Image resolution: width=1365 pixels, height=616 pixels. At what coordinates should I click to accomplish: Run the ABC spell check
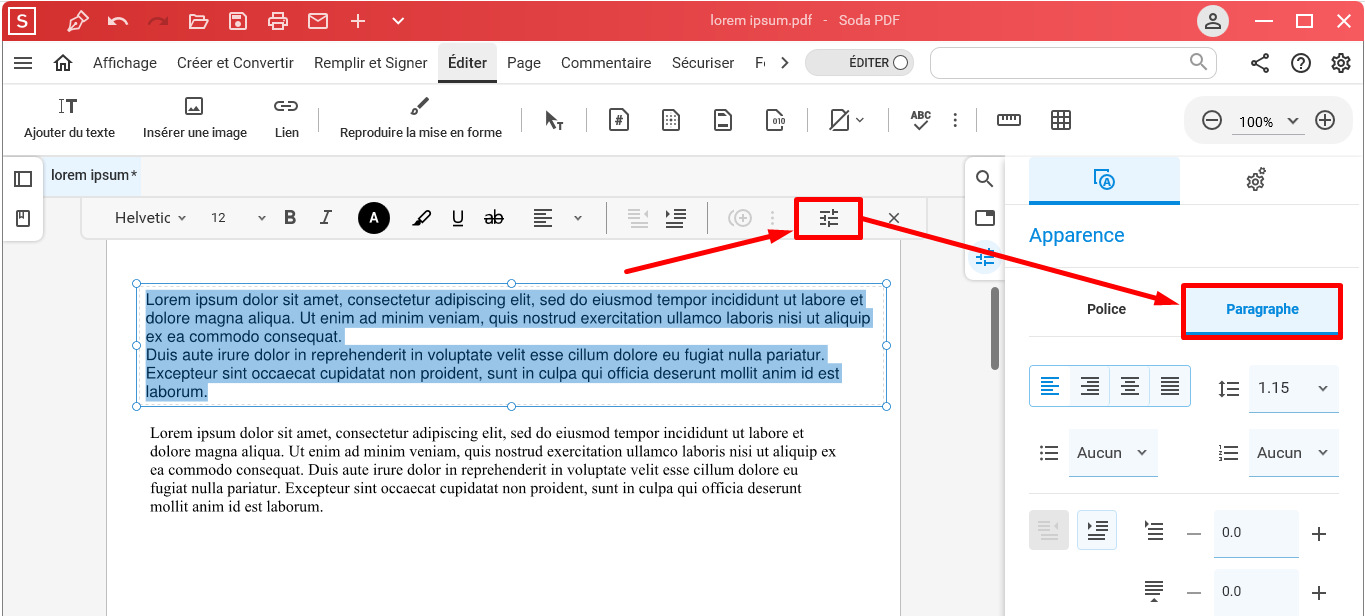click(x=921, y=121)
